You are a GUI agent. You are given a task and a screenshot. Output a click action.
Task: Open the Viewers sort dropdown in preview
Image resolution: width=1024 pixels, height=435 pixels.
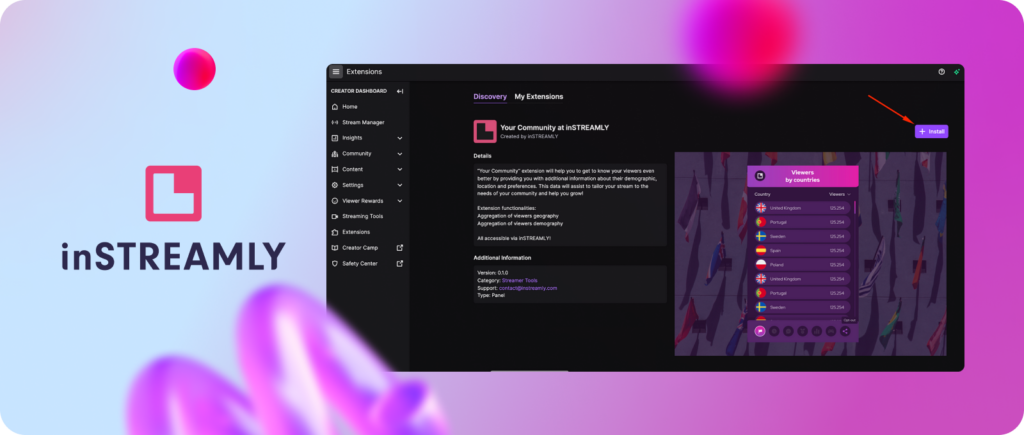pyautogui.click(x=840, y=194)
